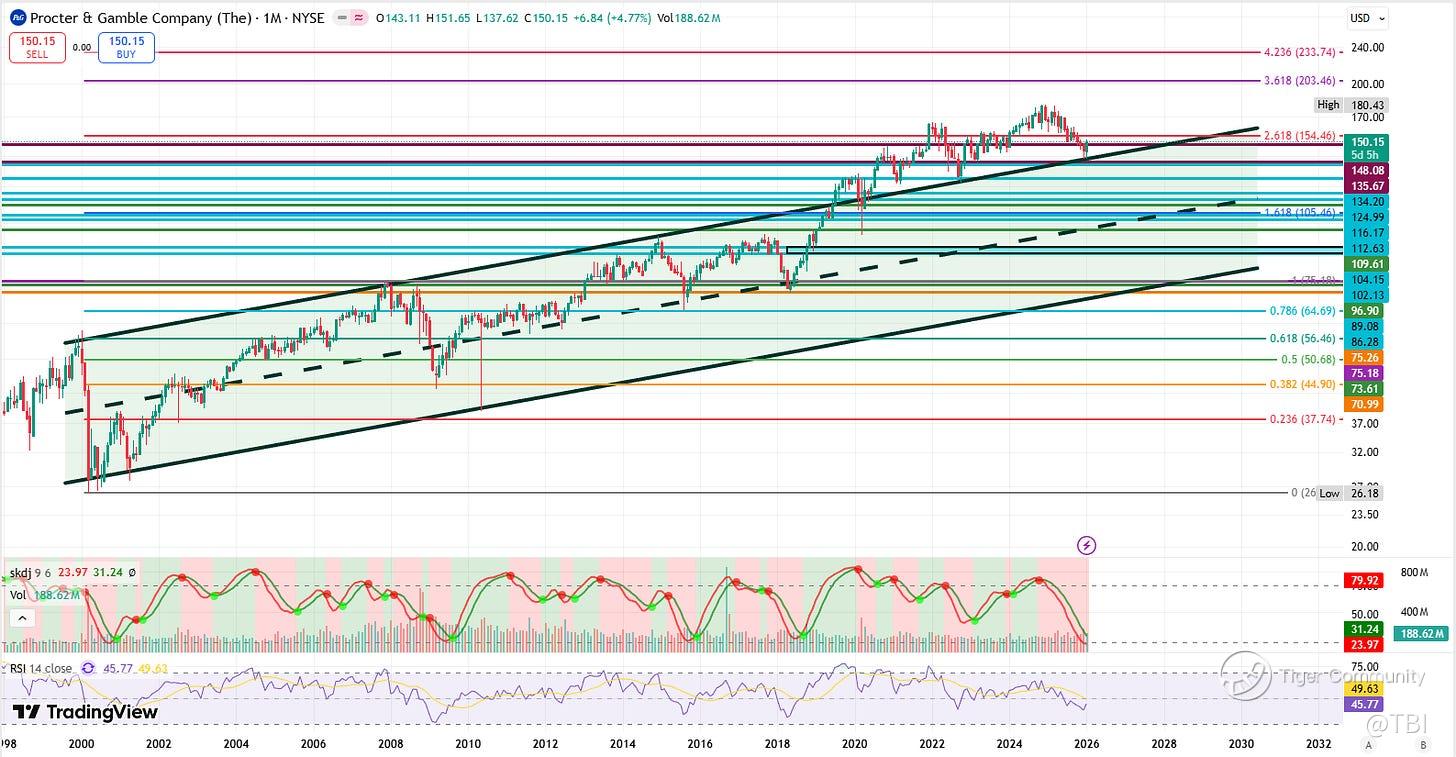Click the 104.15 price label on axis
The image size is (1456, 757).
(1367, 280)
